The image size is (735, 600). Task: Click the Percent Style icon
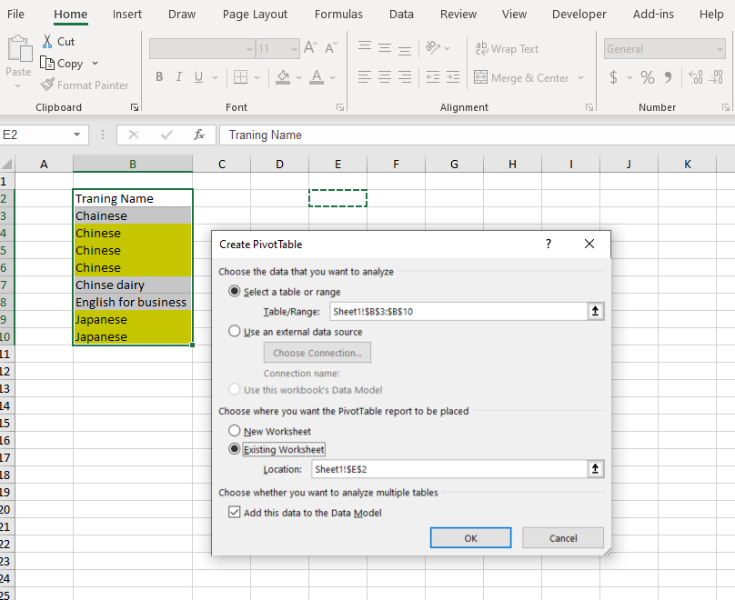647,77
